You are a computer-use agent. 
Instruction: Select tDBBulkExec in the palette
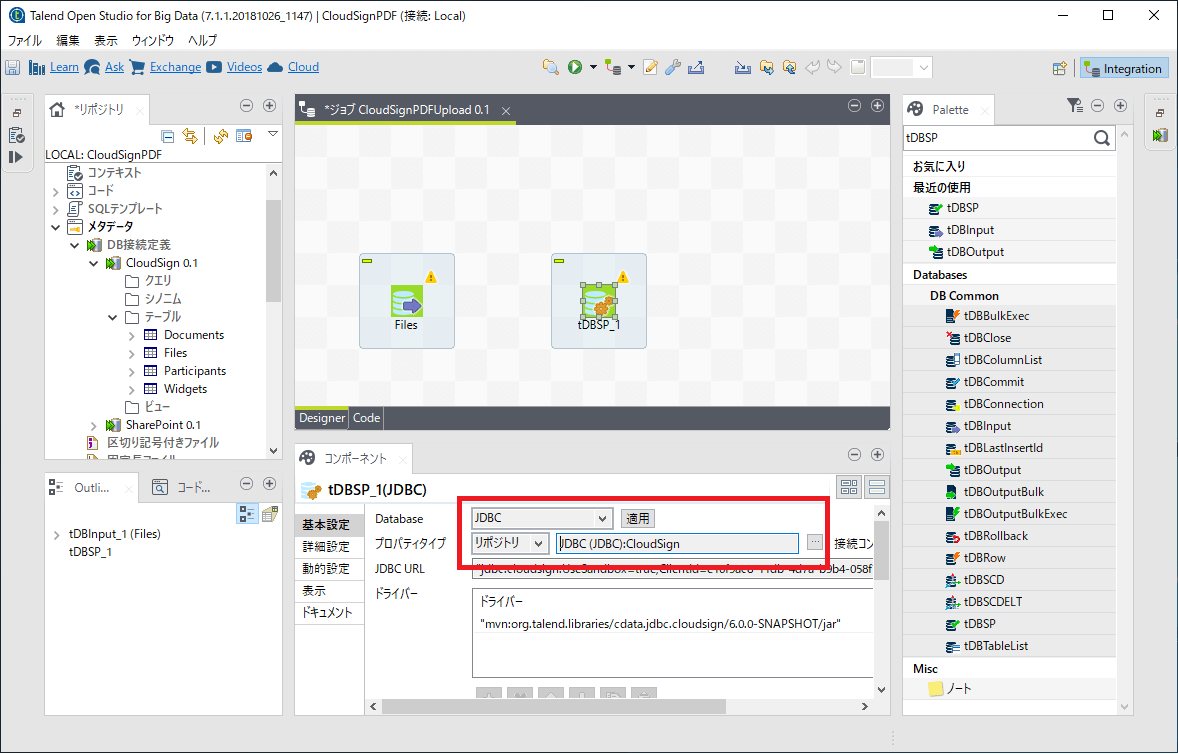(x=996, y=316)
